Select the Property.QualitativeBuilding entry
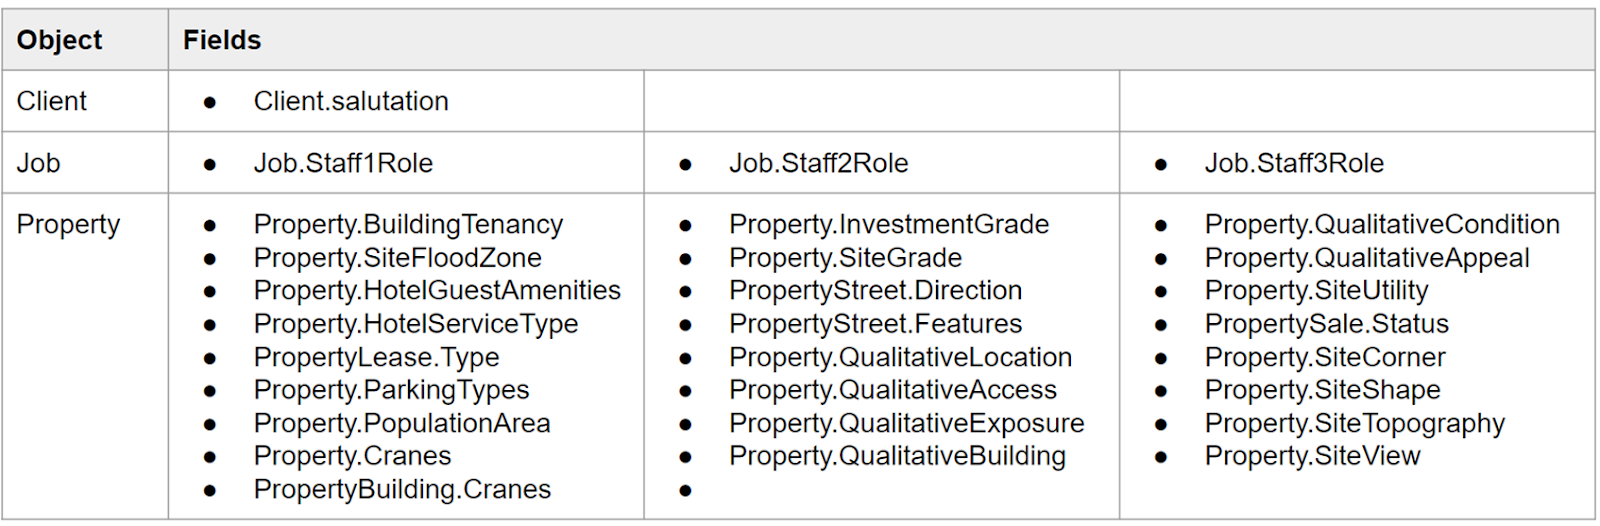The width and height of the screenshot is (1600, 526). pos(897,456)
